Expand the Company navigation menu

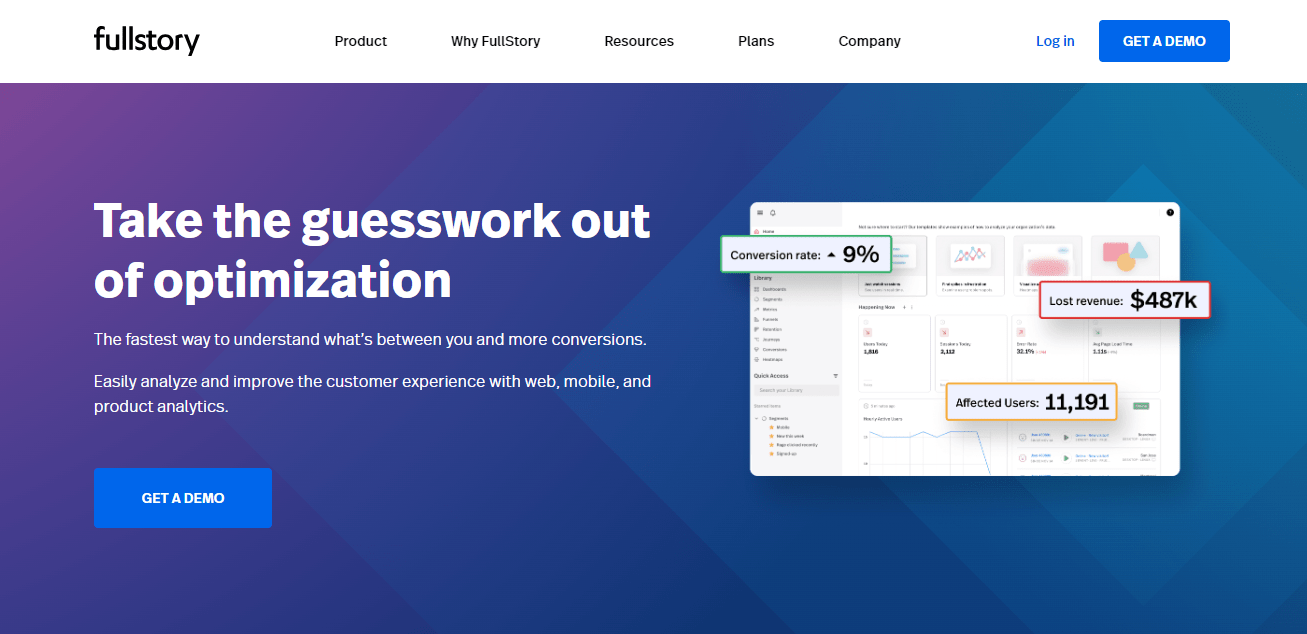pyautogui.click(x=869, y=41)
